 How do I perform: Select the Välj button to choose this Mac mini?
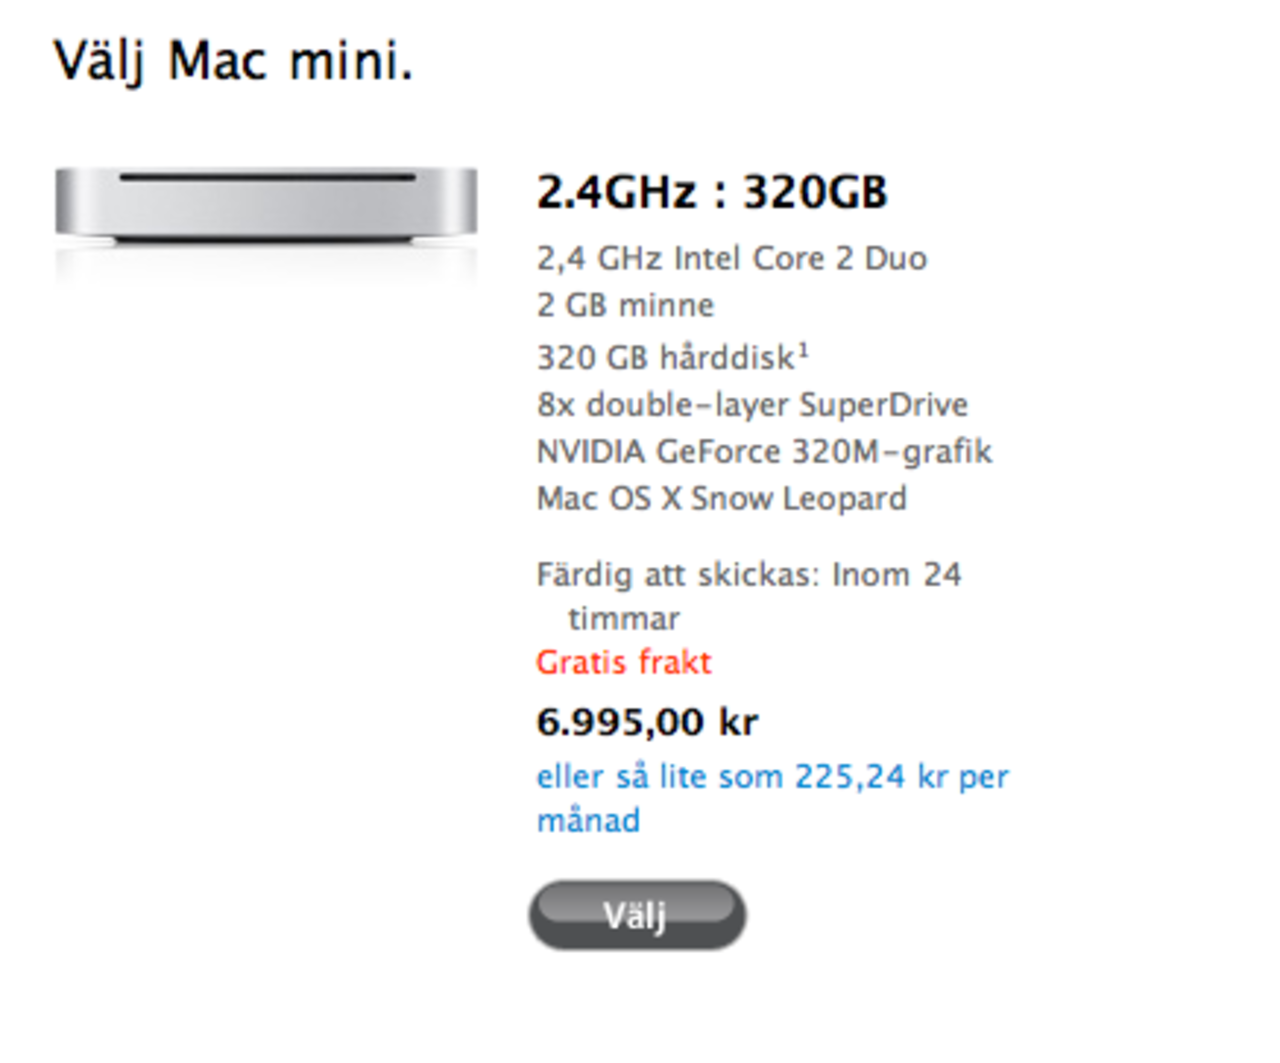636,914
